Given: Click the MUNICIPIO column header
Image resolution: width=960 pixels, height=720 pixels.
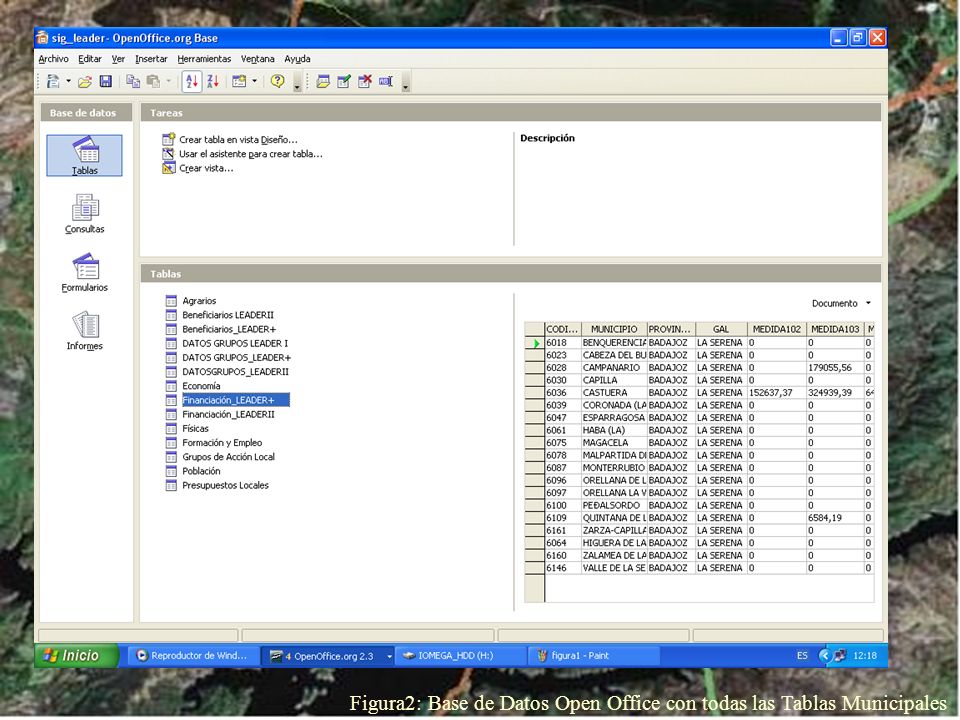Looking at the screenshot, I should point(614,329).
